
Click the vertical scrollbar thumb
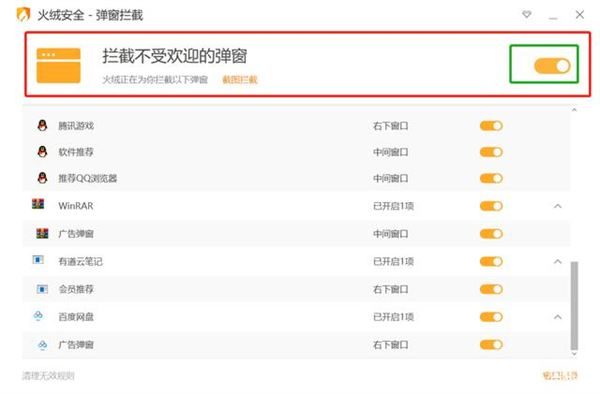click(x=574, y=306)
